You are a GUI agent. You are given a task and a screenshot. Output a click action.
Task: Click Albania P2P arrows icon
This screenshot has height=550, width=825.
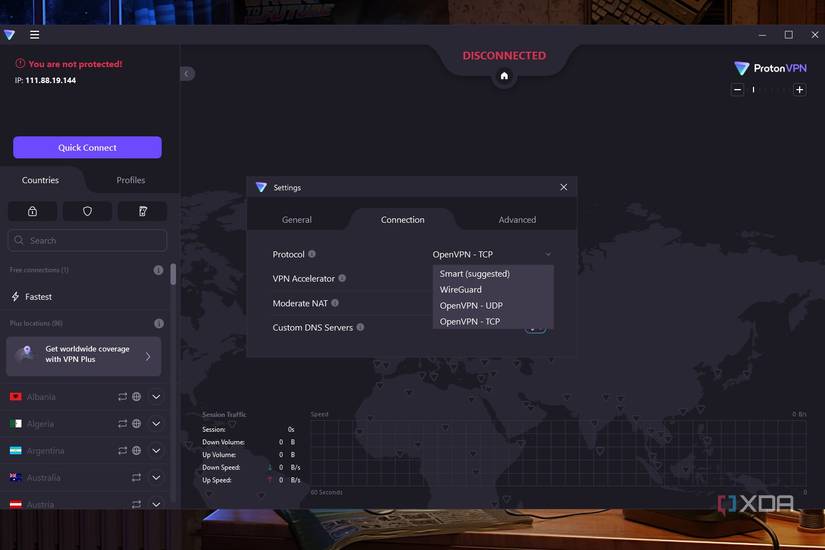pyautogui.click(x=123, y=396)
